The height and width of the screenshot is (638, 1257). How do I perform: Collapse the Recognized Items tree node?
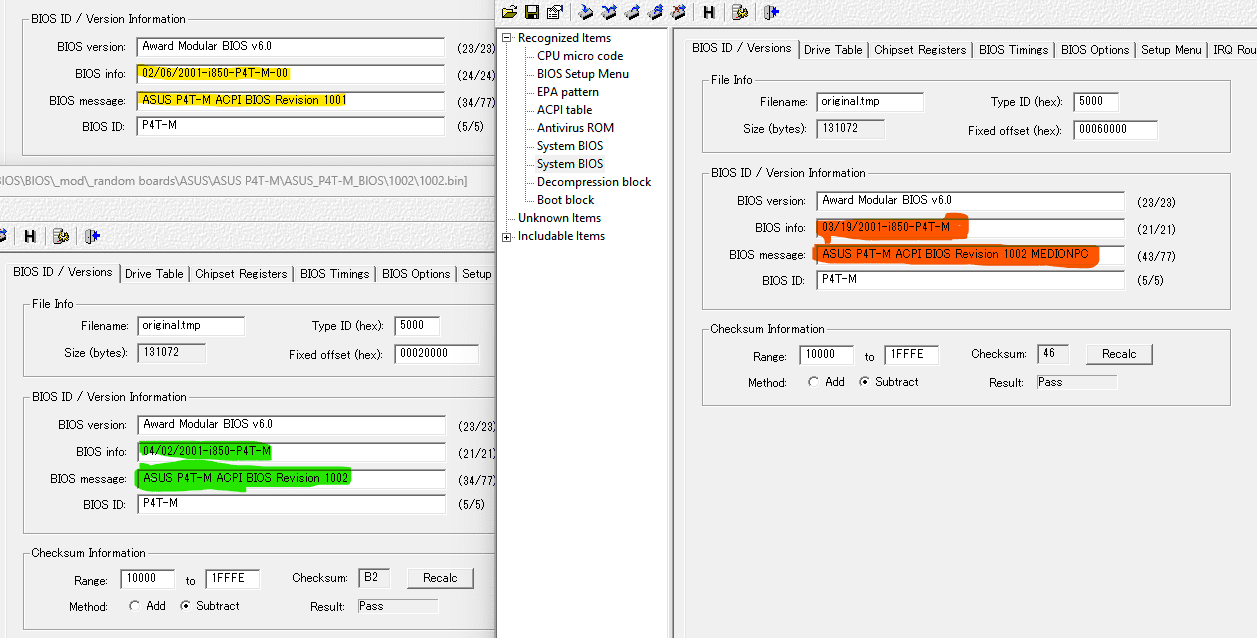507,38
